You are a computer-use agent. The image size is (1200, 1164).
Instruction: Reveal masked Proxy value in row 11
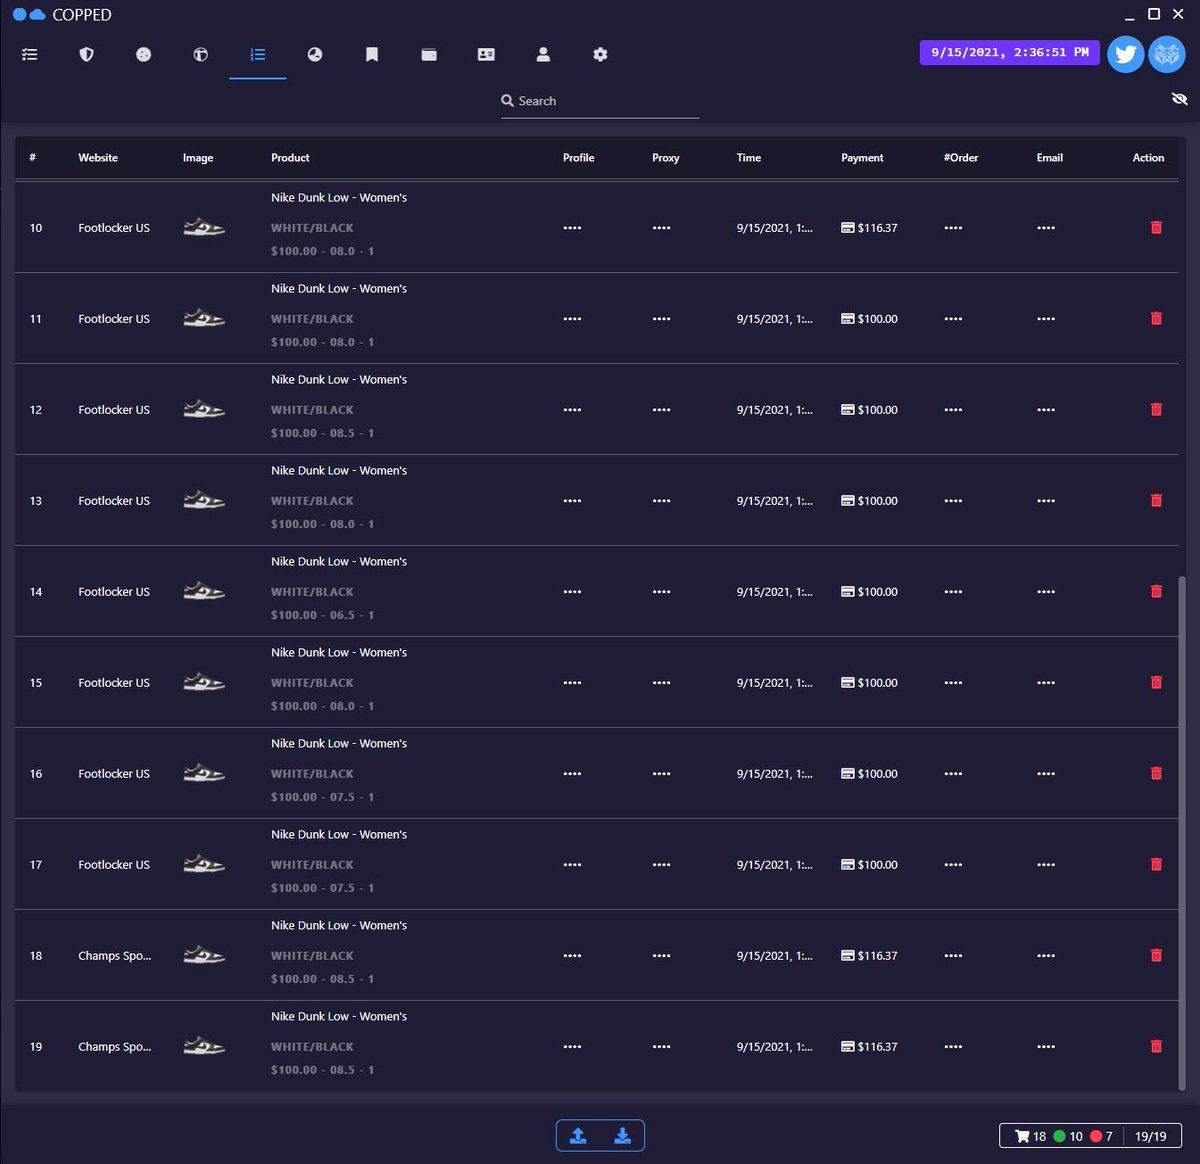coord(661,319)
